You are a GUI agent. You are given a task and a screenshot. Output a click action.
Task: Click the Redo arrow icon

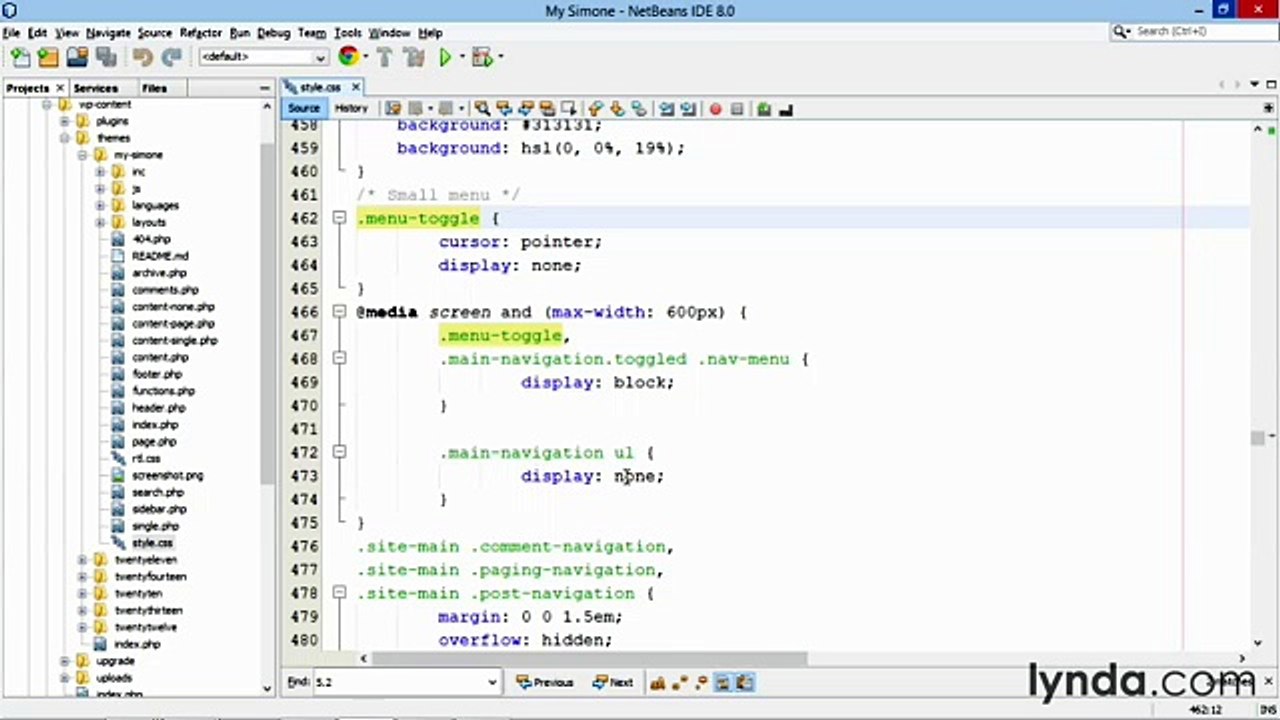(172, 57)
